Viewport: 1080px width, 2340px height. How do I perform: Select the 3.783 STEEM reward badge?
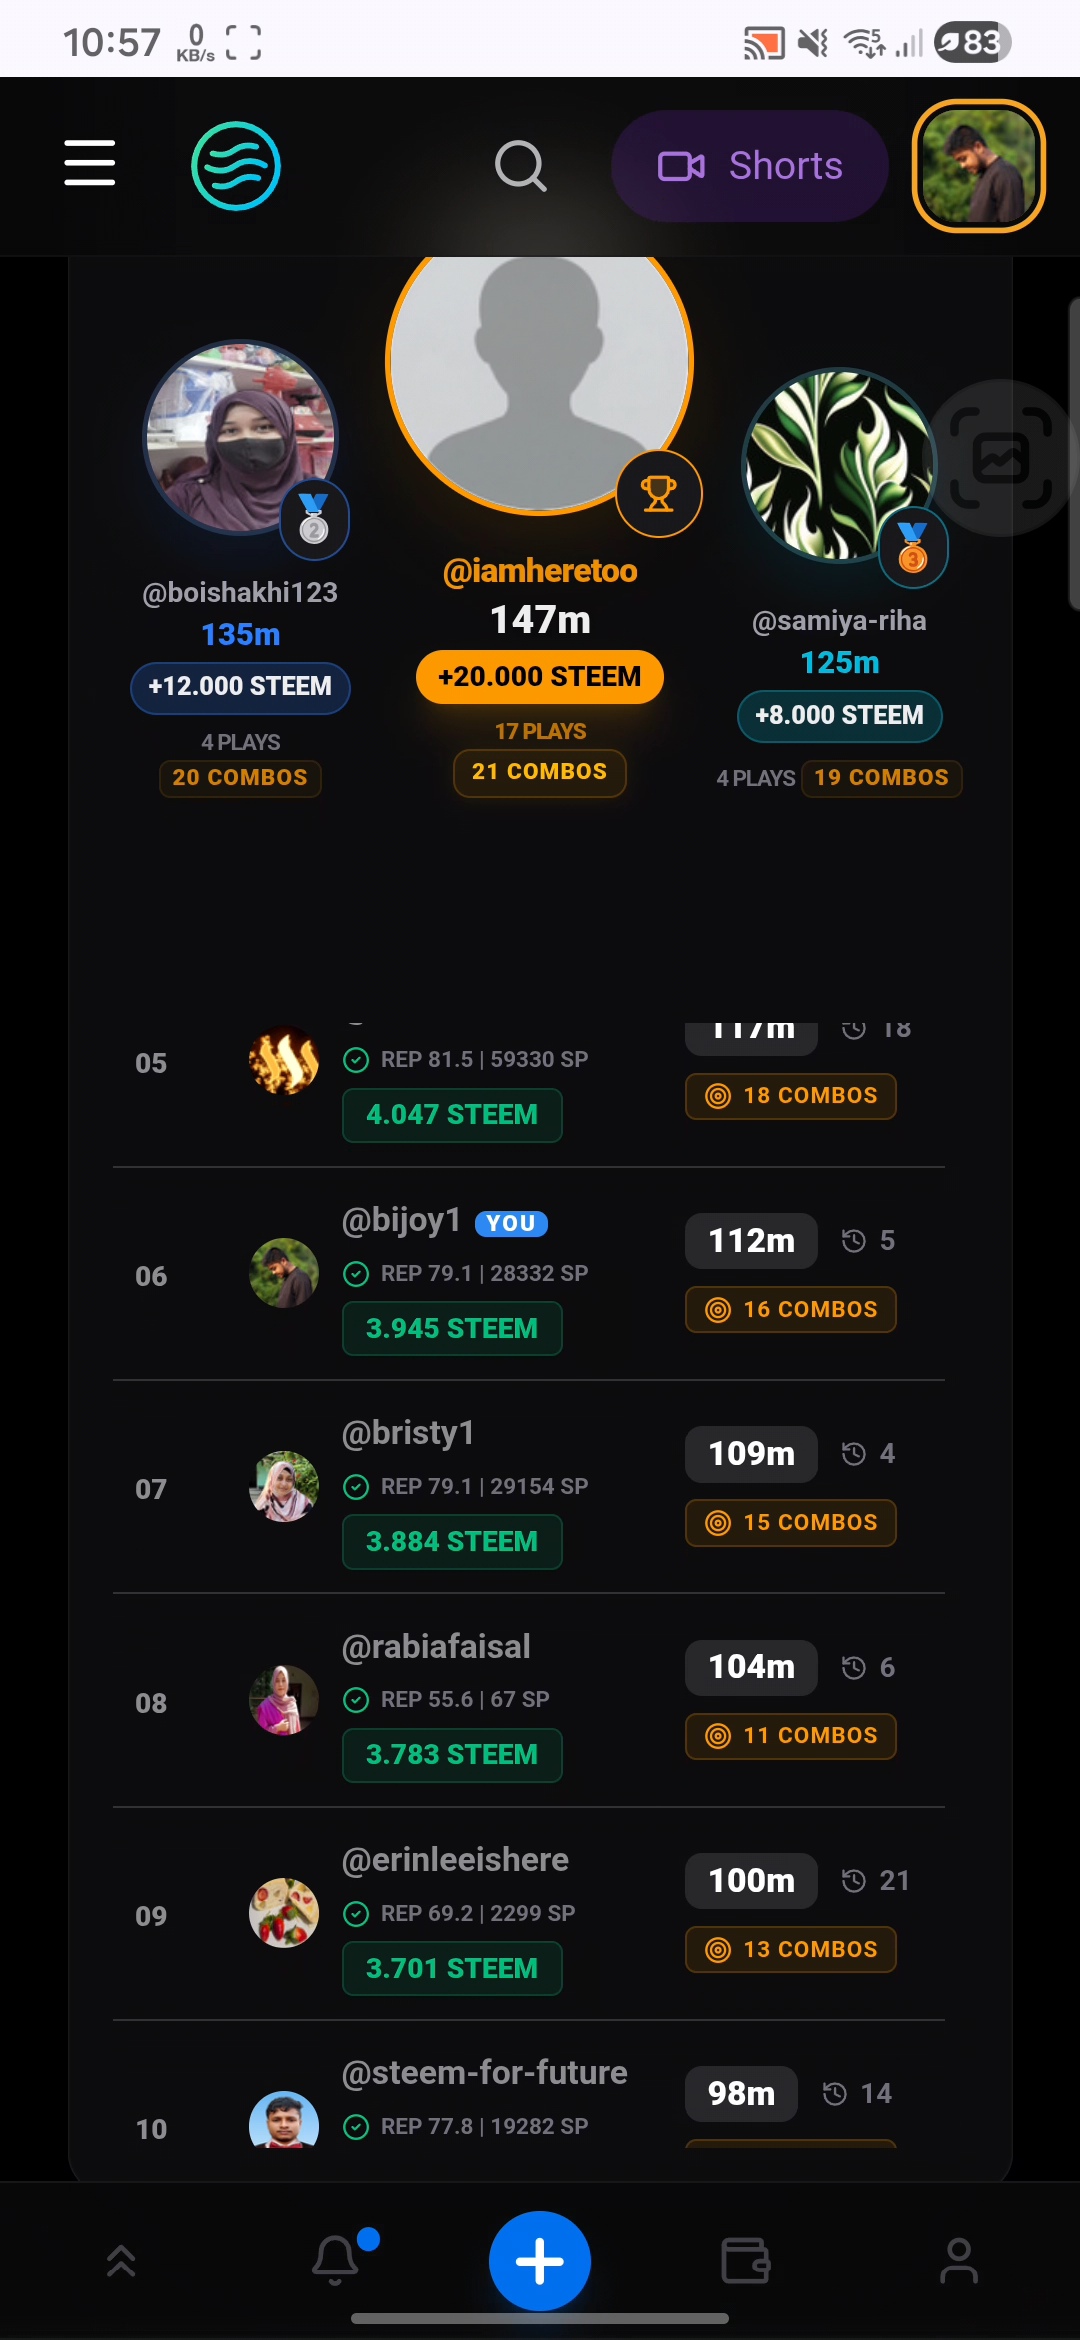click(452, 1755)
